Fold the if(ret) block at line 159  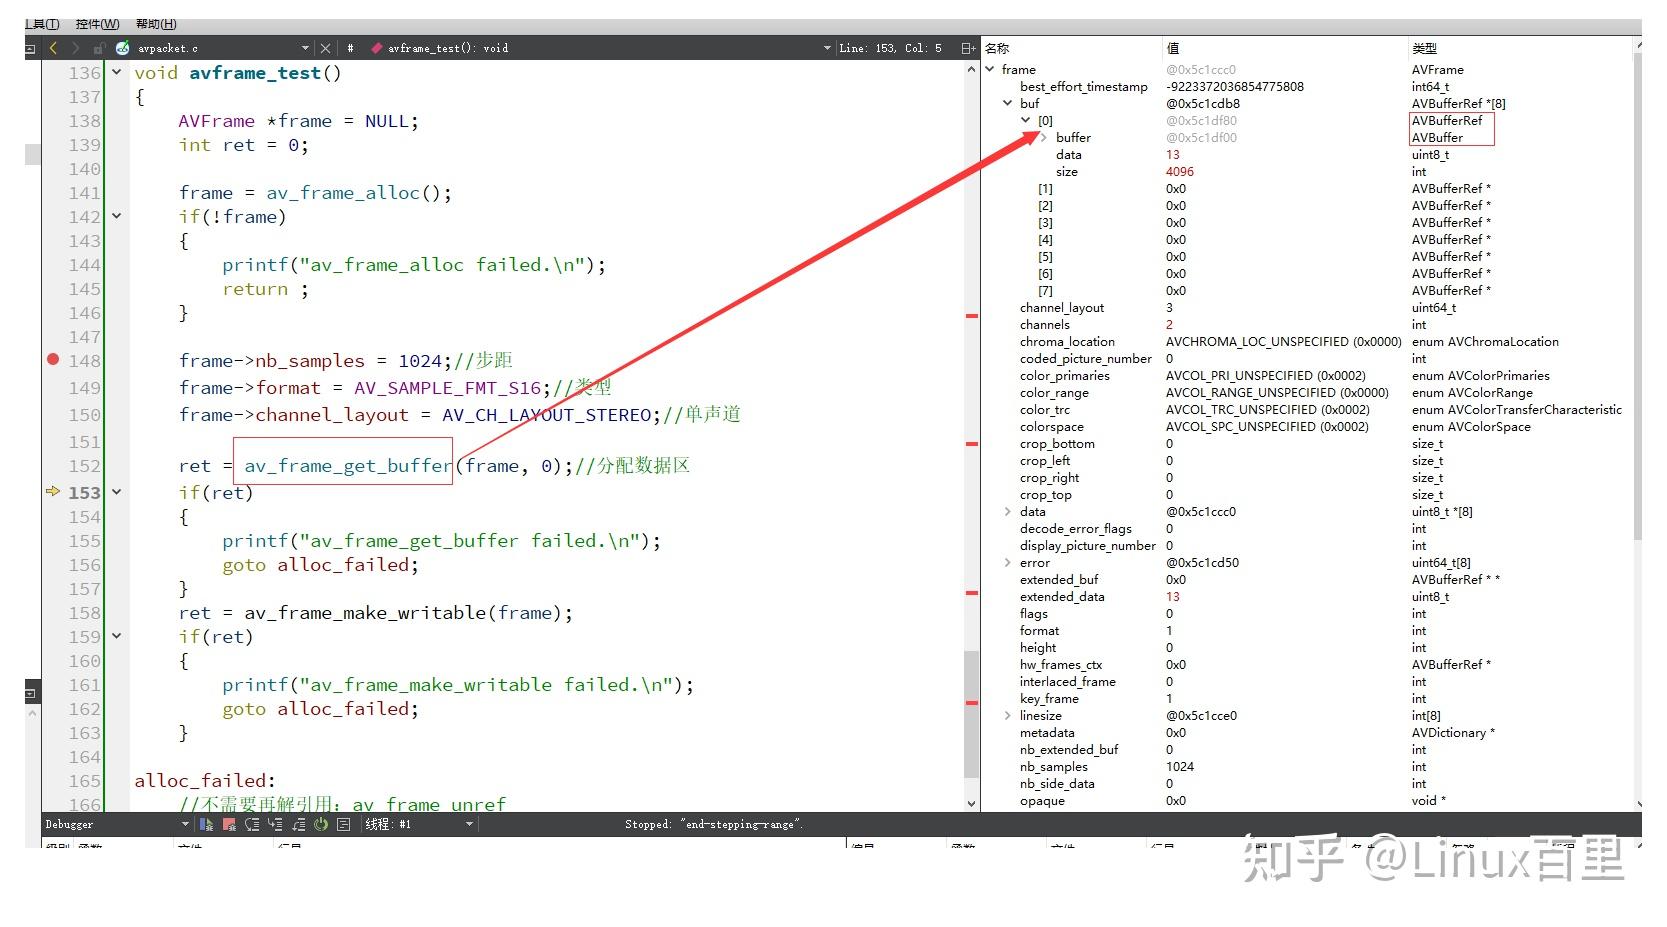click(x=117, y=636)
